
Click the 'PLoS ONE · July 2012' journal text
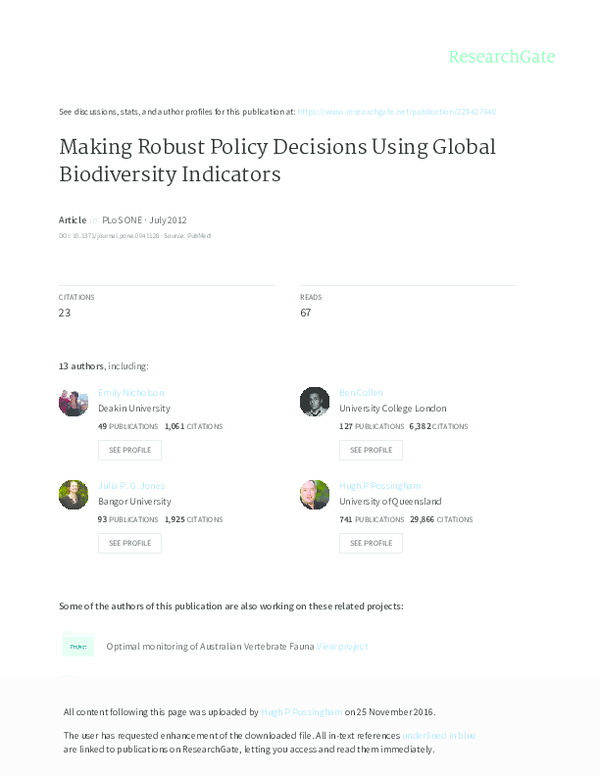[x=144, y=220]
